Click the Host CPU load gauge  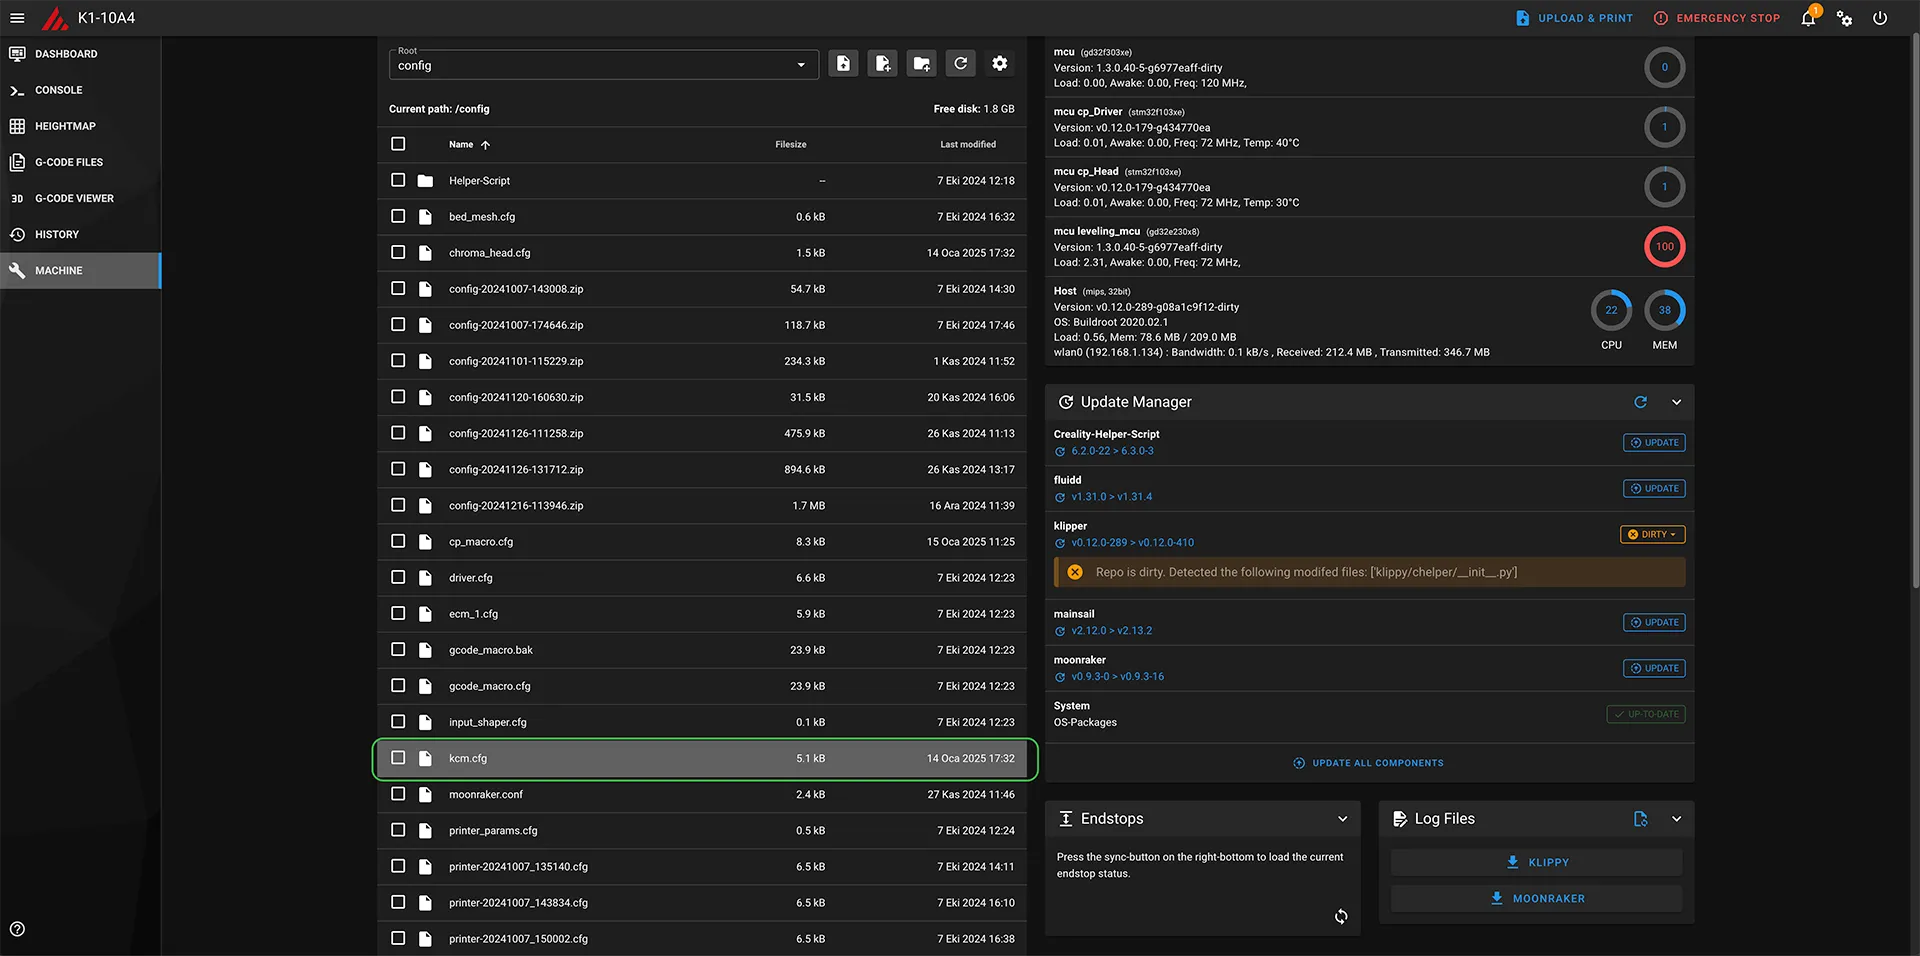(x=1611, y=310)
